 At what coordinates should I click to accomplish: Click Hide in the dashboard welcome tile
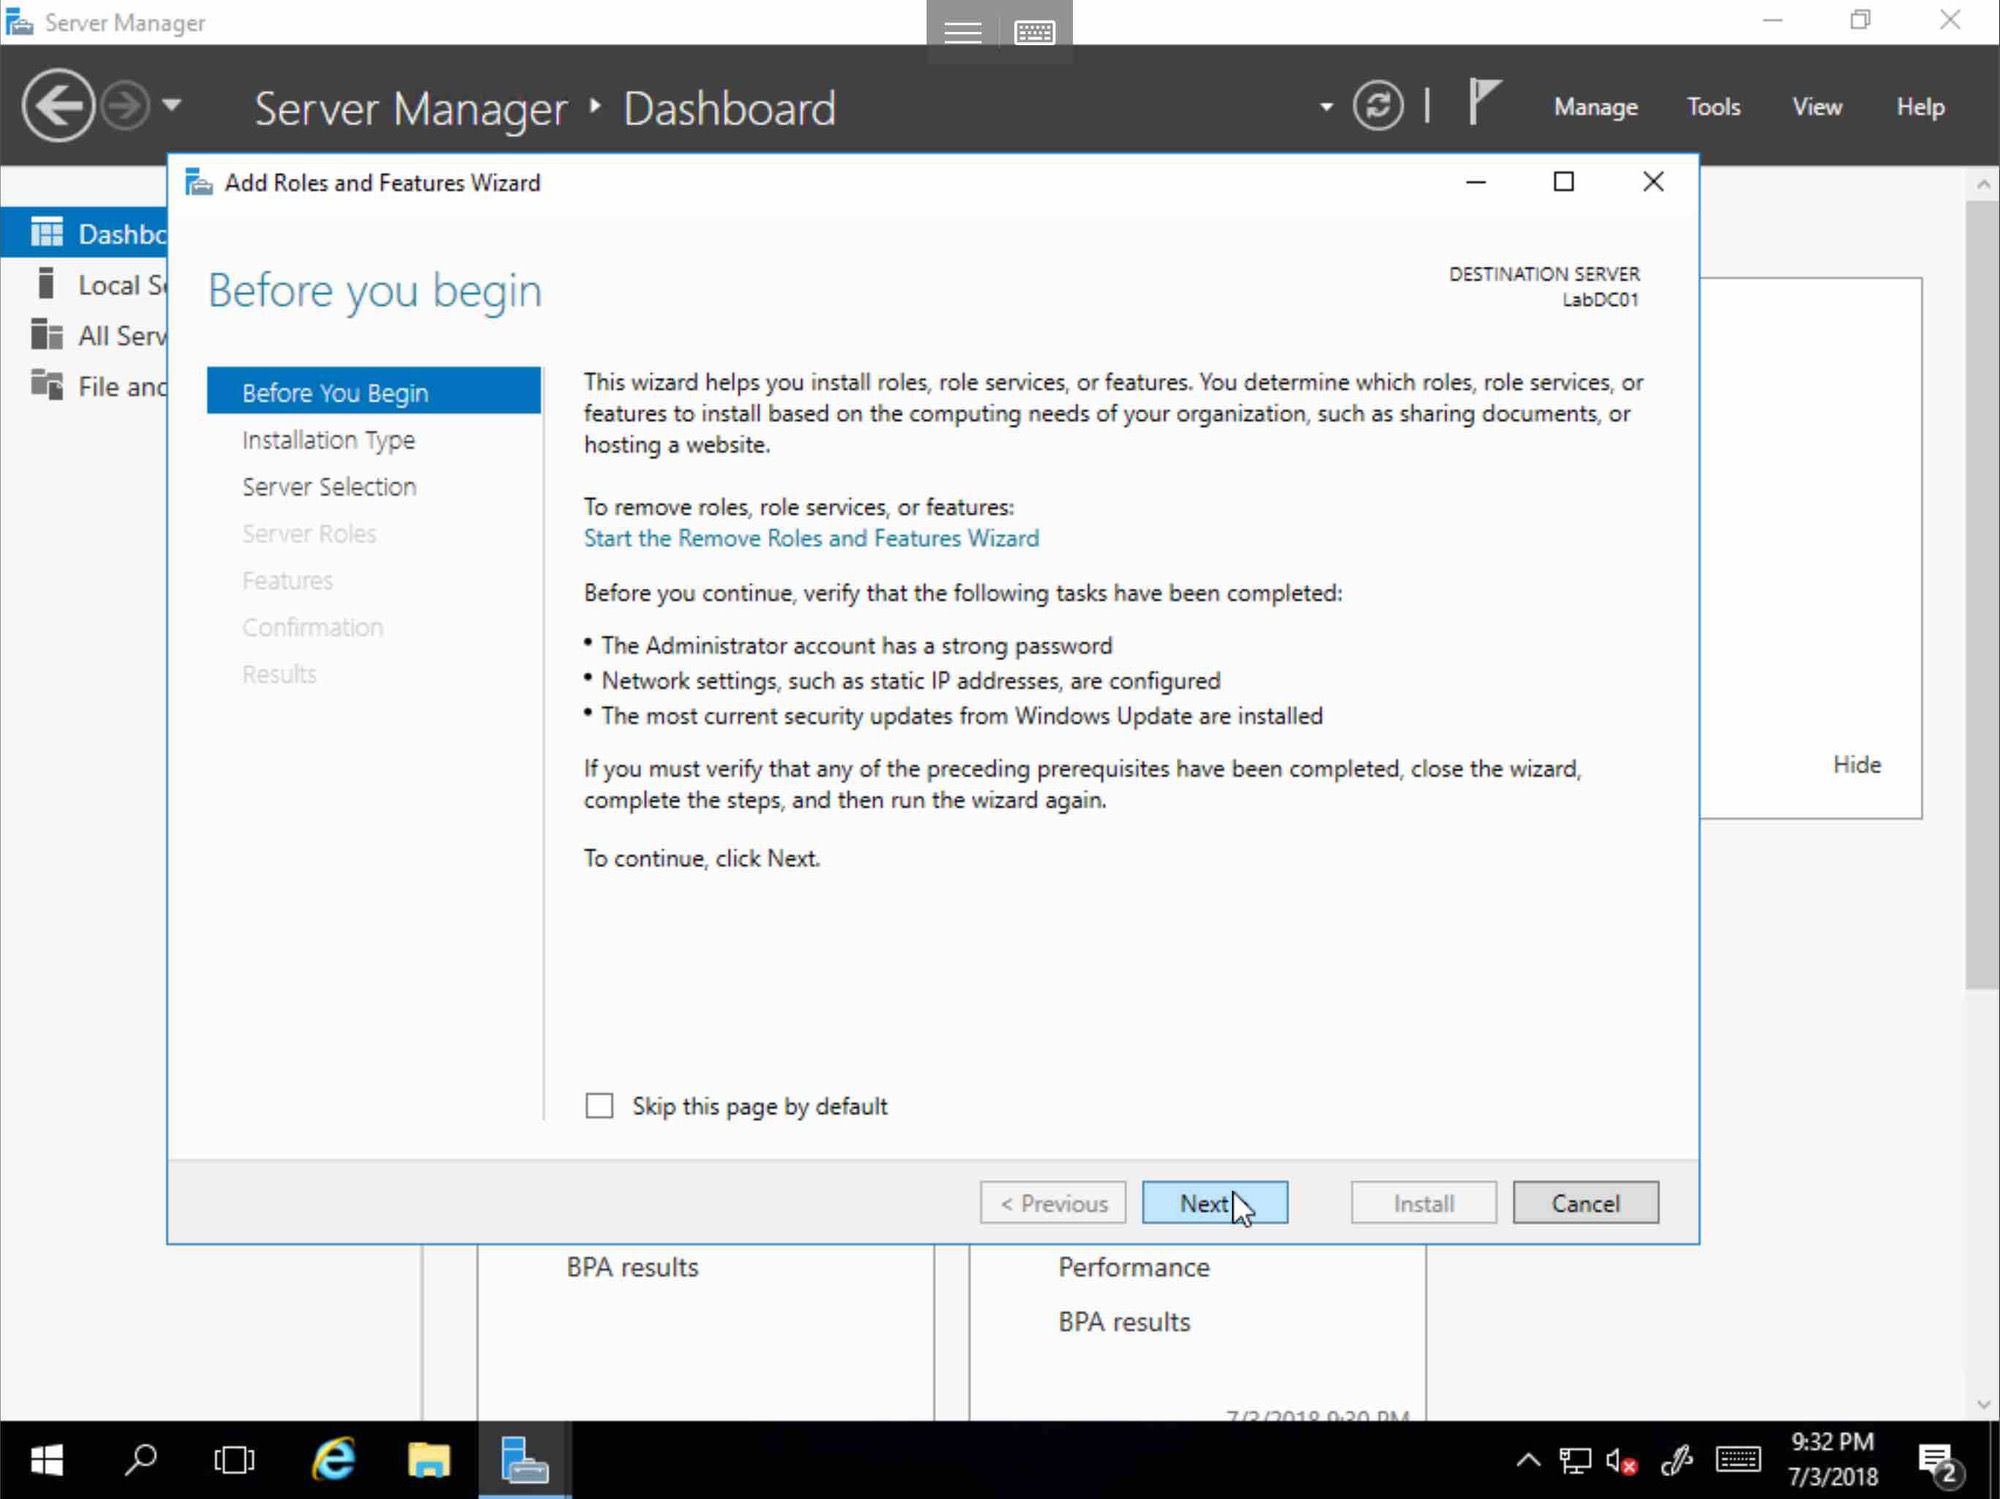(1857, 765)
